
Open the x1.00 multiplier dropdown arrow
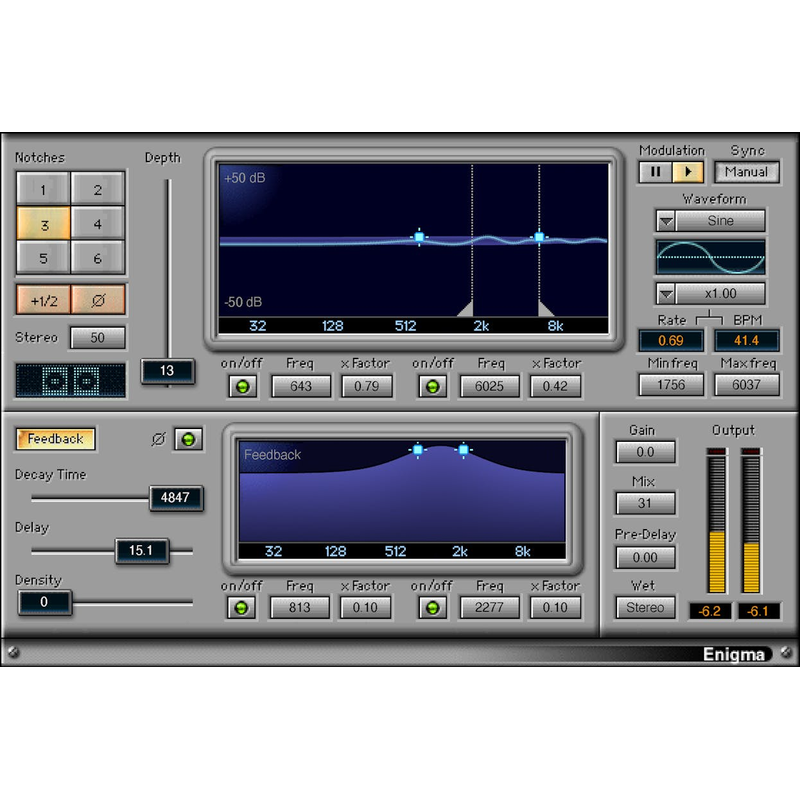coord(666,294)
